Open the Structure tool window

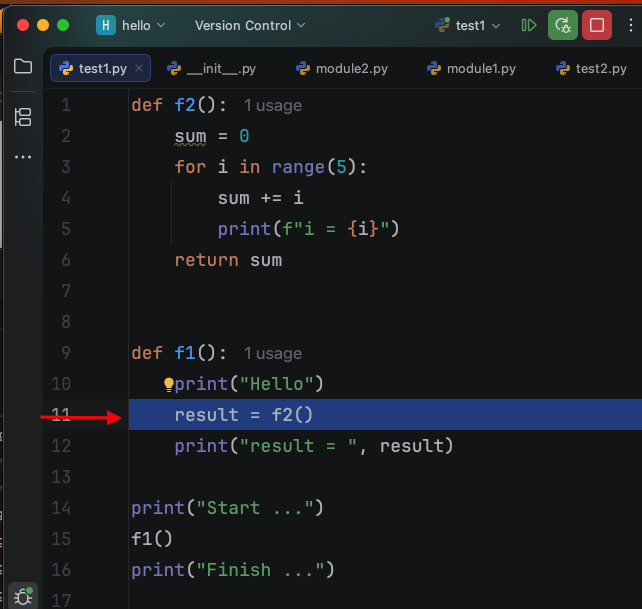click(22, 116)
